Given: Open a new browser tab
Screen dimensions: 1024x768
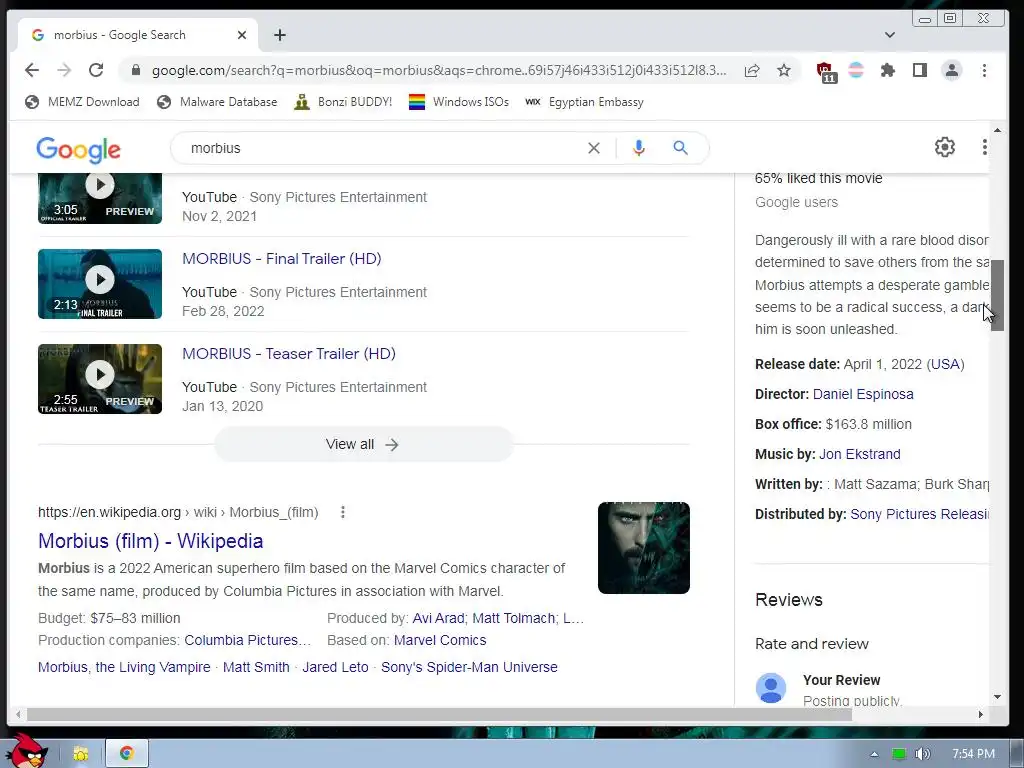Looking at the screenshot, I should [x=280, y=35].
